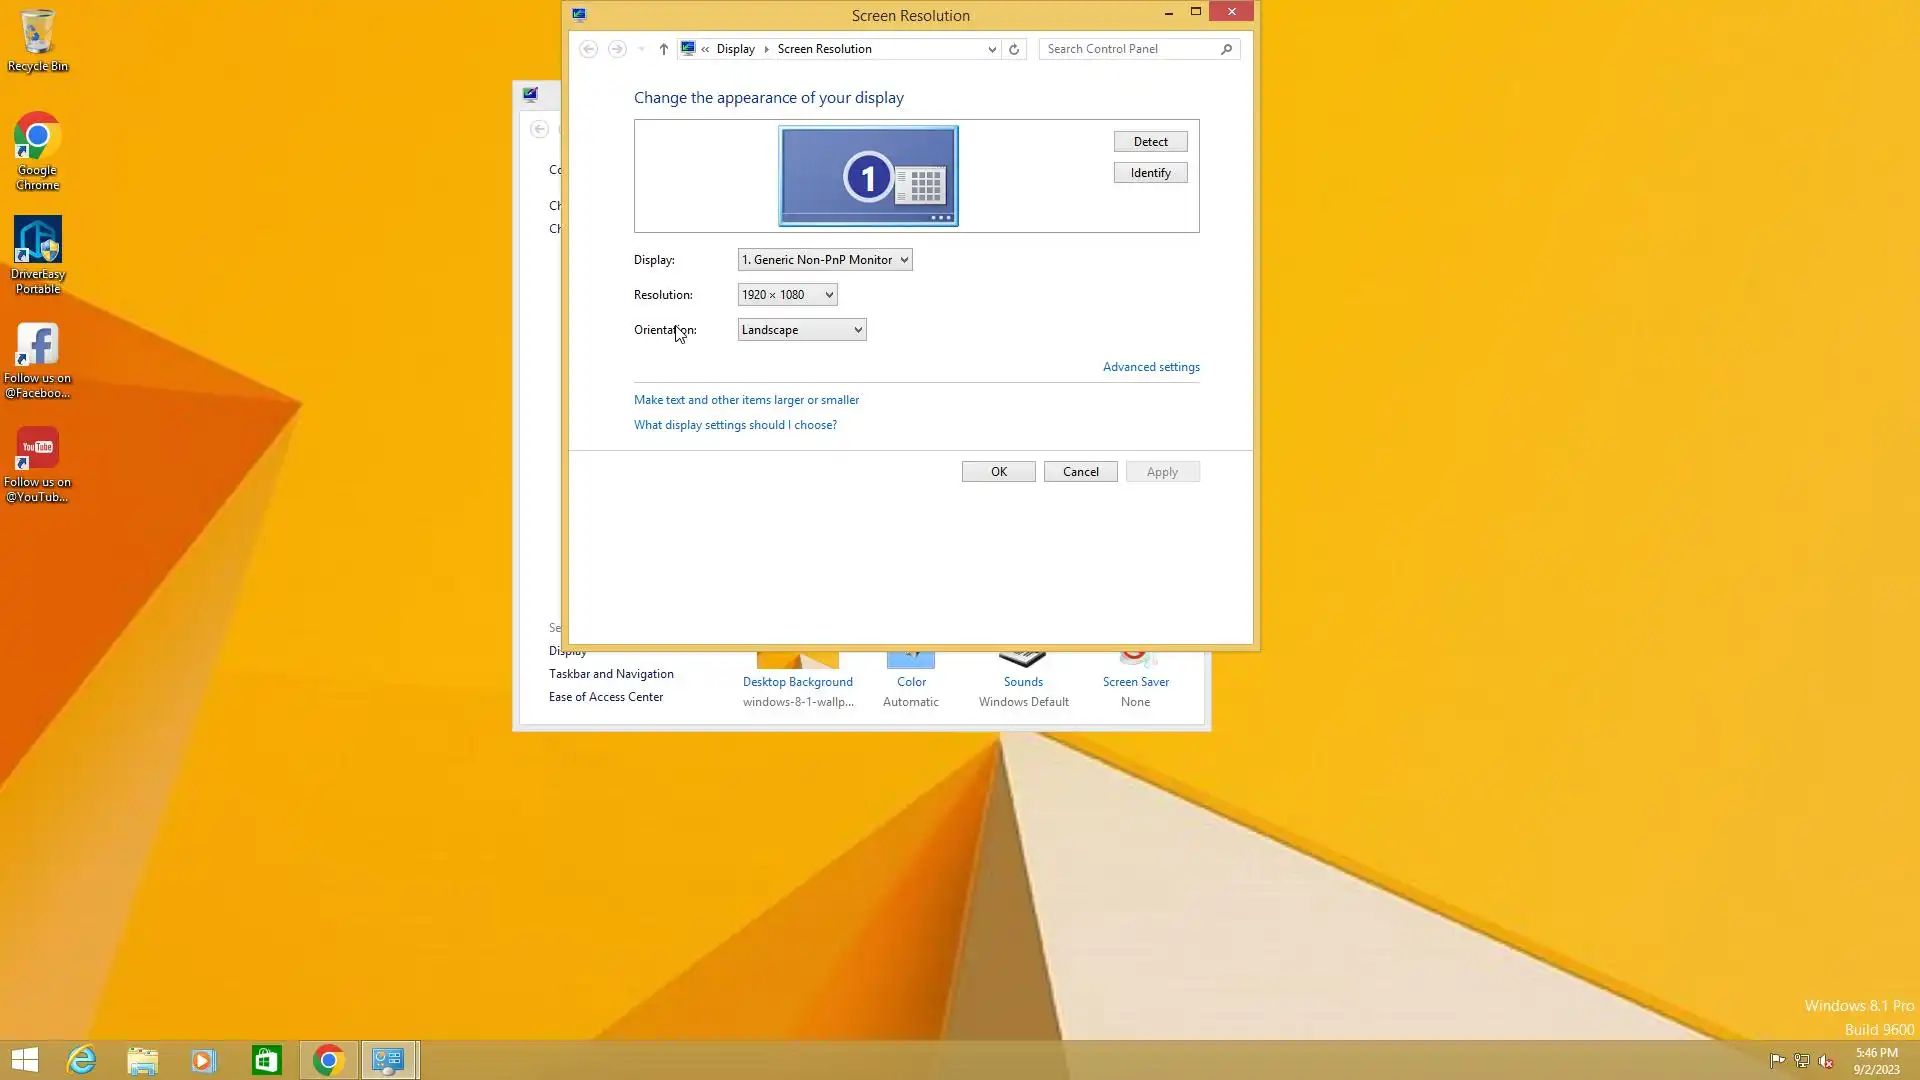Open Windows Store taskbar icon

[266, 1060]
